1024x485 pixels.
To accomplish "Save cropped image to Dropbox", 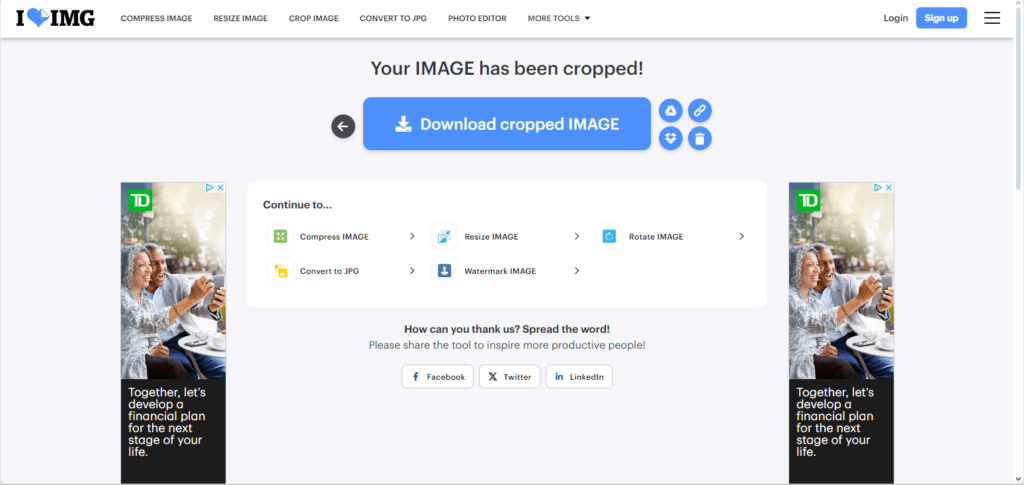I will (671, 138).
